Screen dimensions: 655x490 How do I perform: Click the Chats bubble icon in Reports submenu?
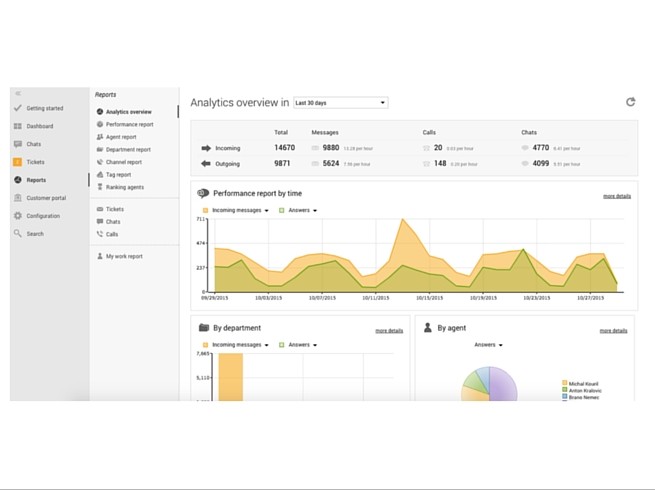100,221
